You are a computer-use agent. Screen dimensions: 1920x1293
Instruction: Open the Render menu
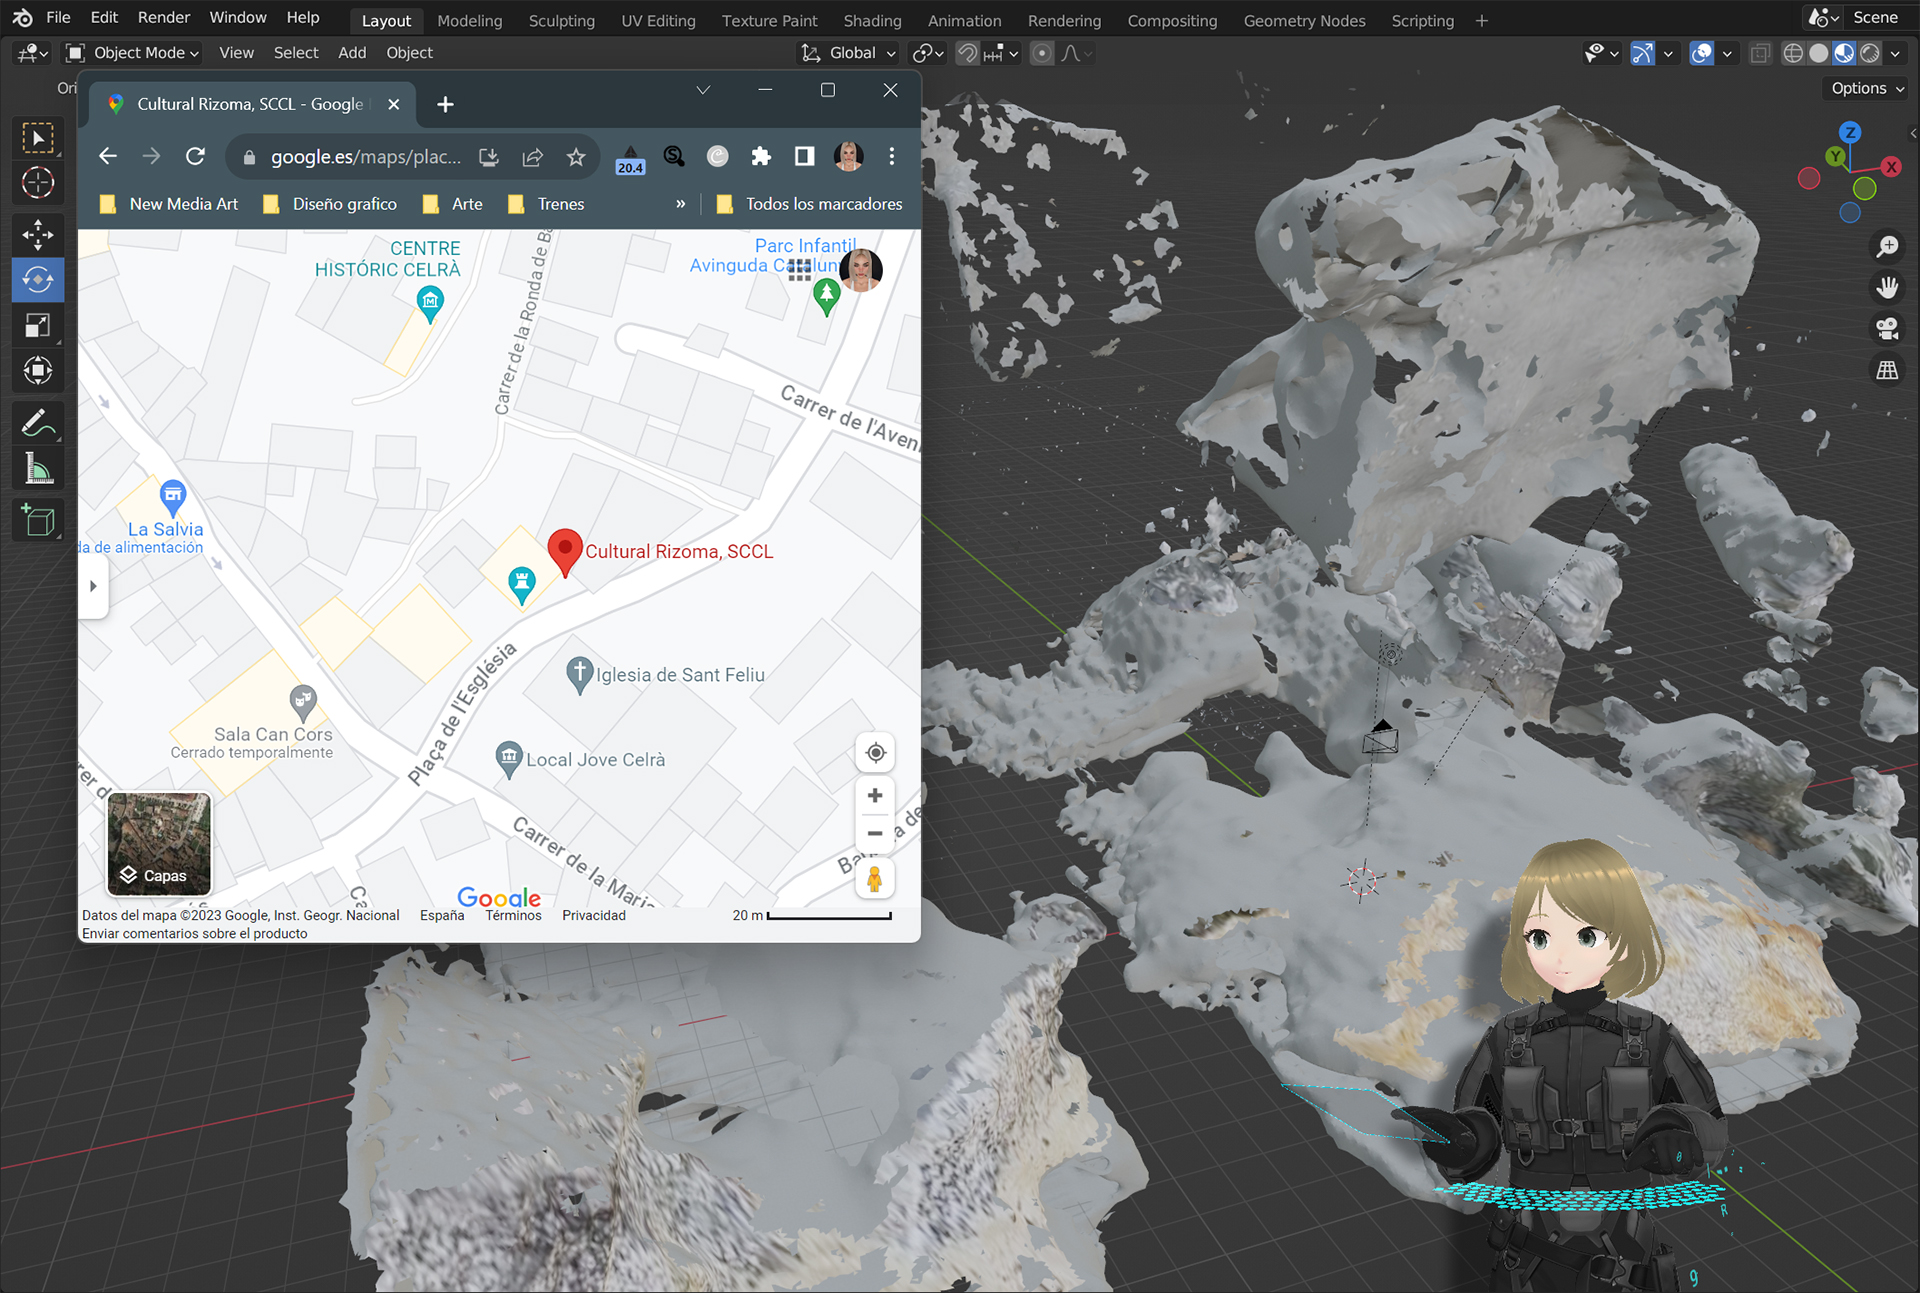[x=163, y=17]
